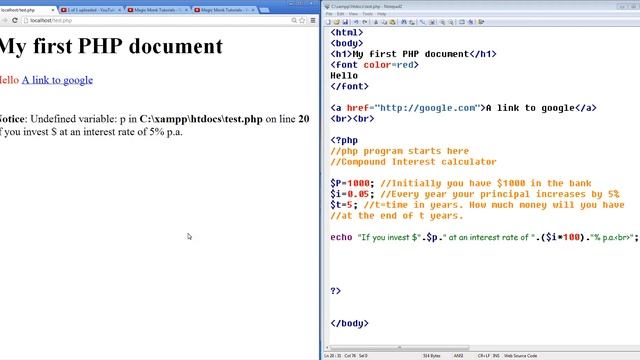This screenshot has height=360, width=640.
Task: Click the Copy icon in Notepad2 toolbar
Action: [384, 22]
